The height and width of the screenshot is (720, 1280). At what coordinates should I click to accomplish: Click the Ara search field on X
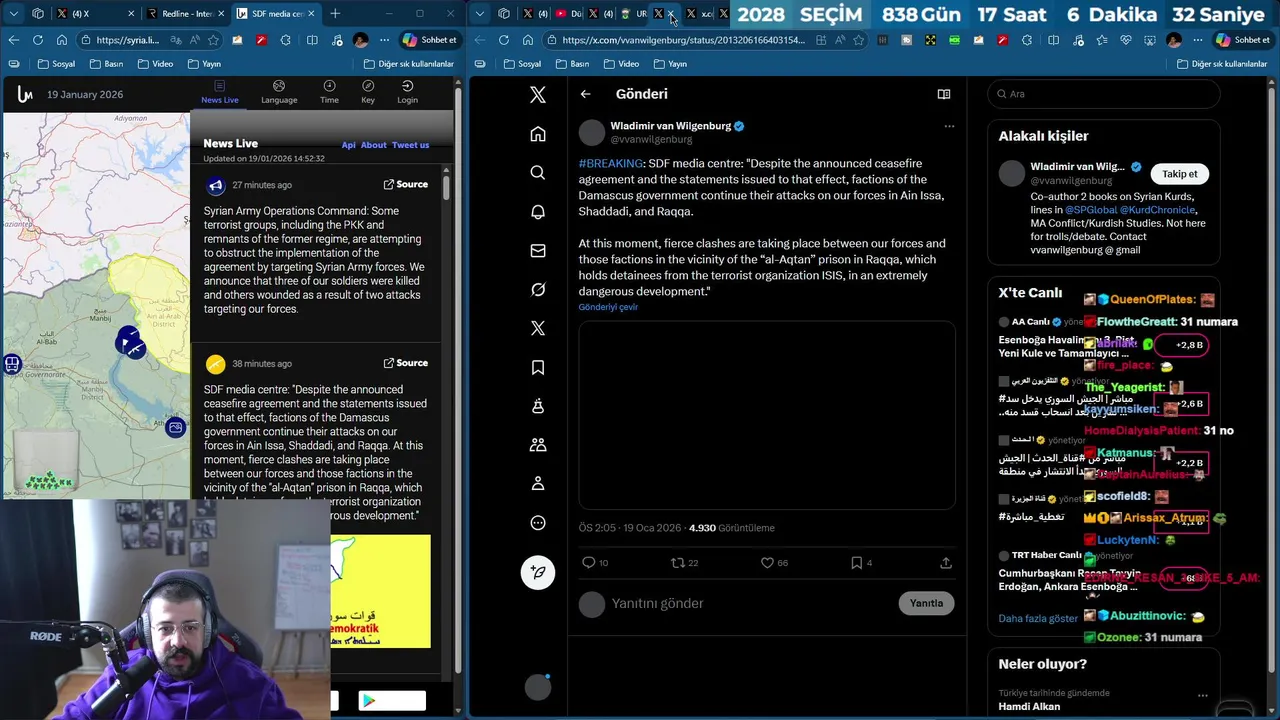[x=1104, y=94]
